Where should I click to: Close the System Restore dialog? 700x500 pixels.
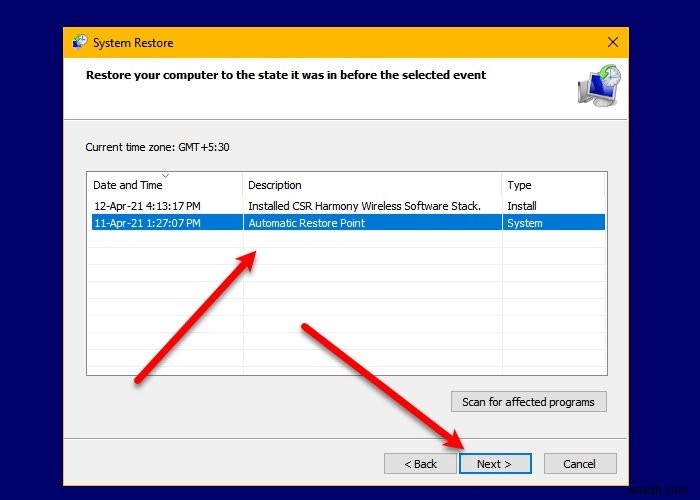(x=613, y=42)
